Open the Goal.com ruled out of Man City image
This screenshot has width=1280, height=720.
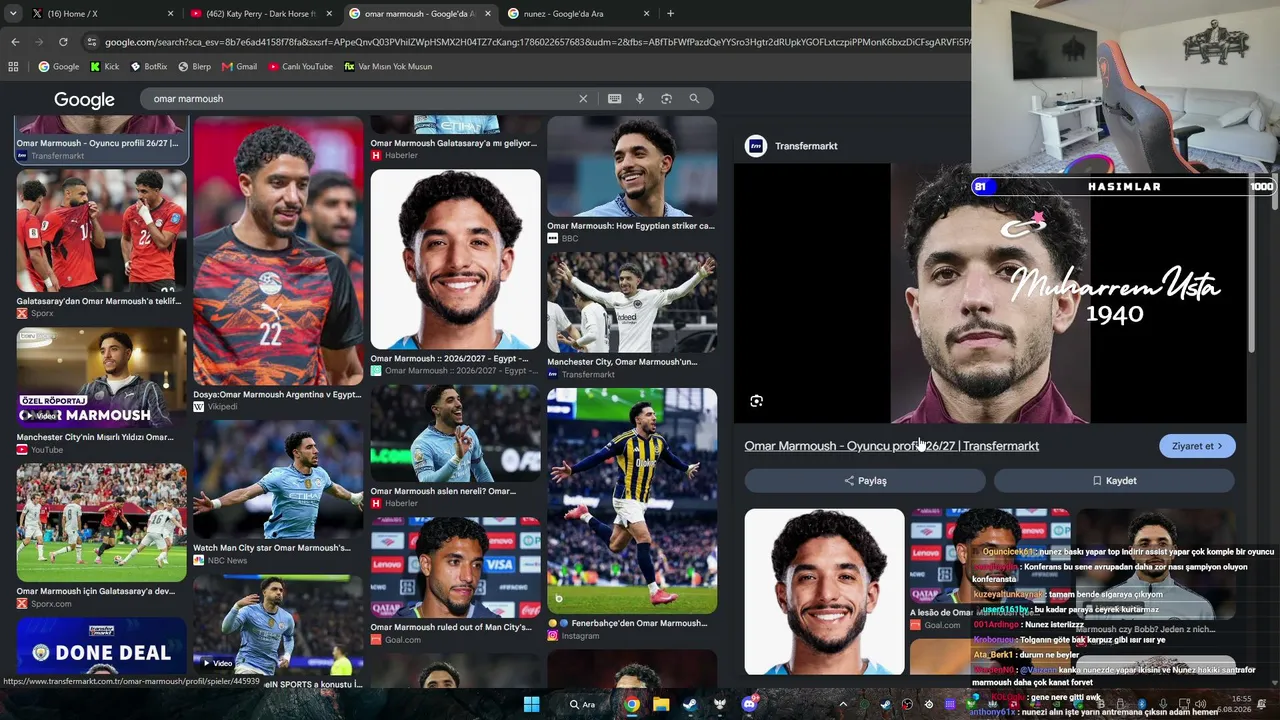(x=455, y=568)
